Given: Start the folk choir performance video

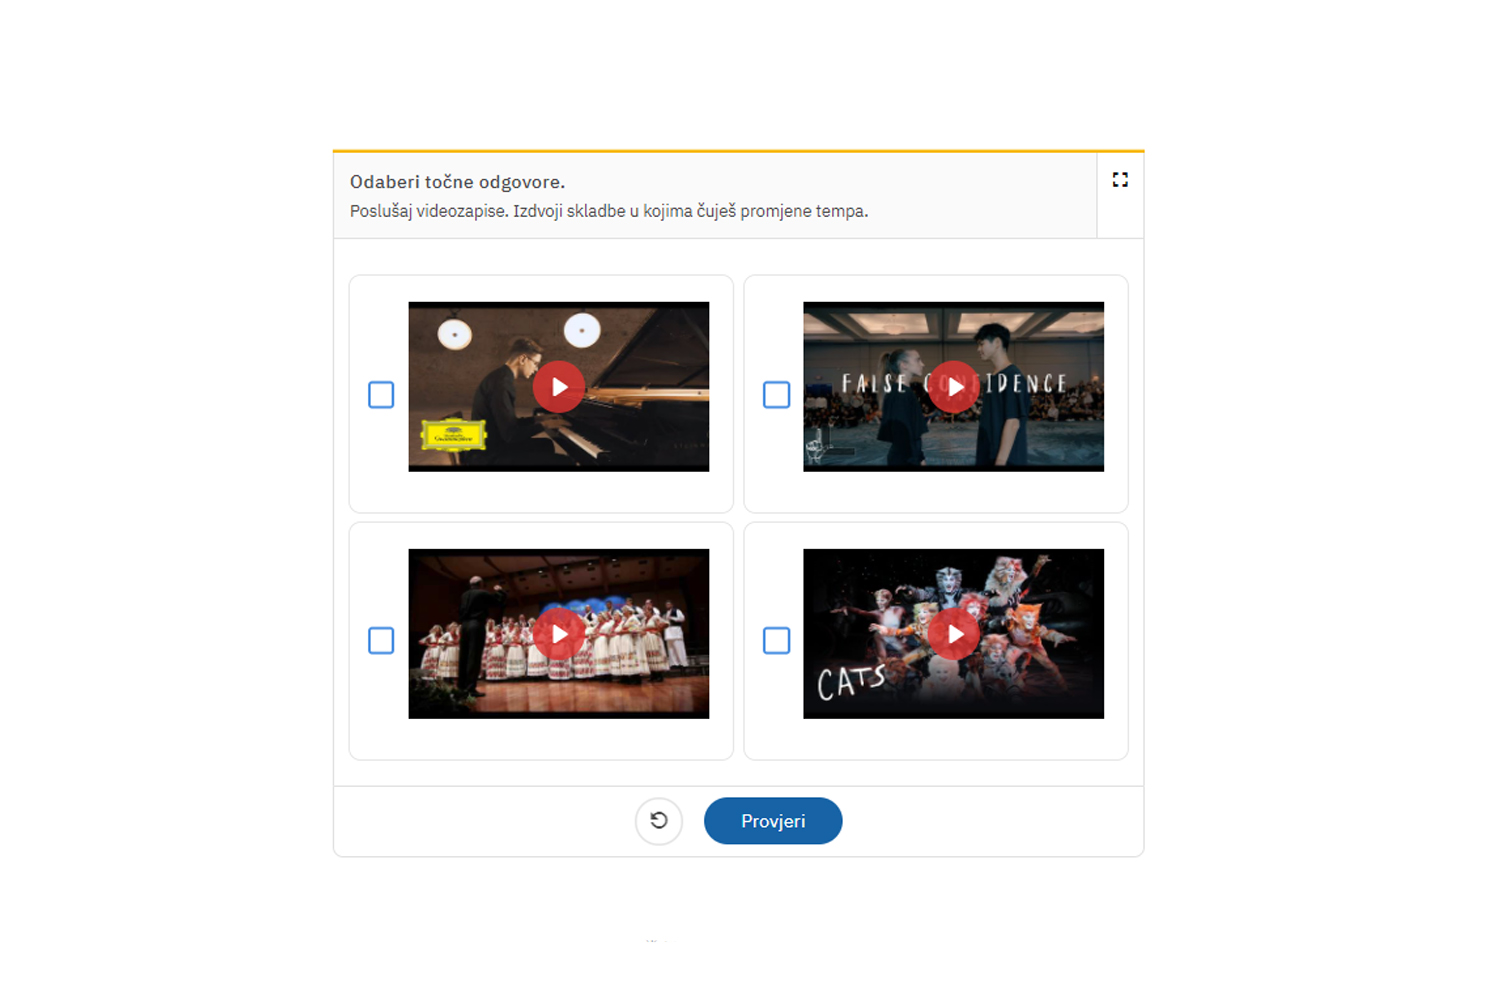Looking at the screenshot, I should point(558,634).
